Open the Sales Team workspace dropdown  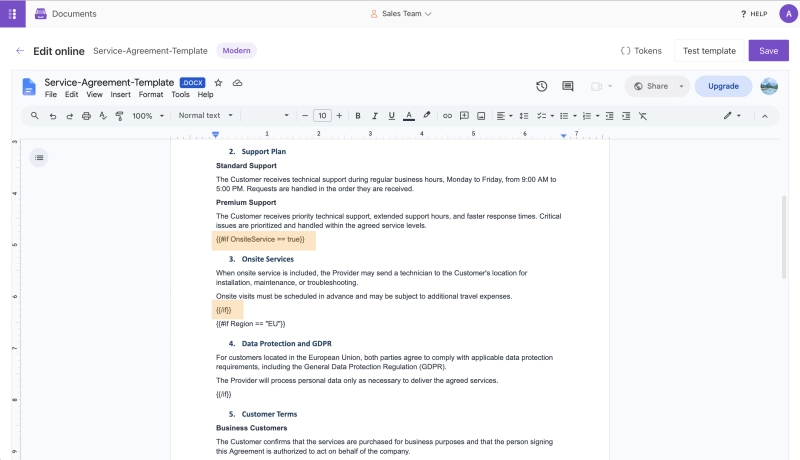(401, 14)
